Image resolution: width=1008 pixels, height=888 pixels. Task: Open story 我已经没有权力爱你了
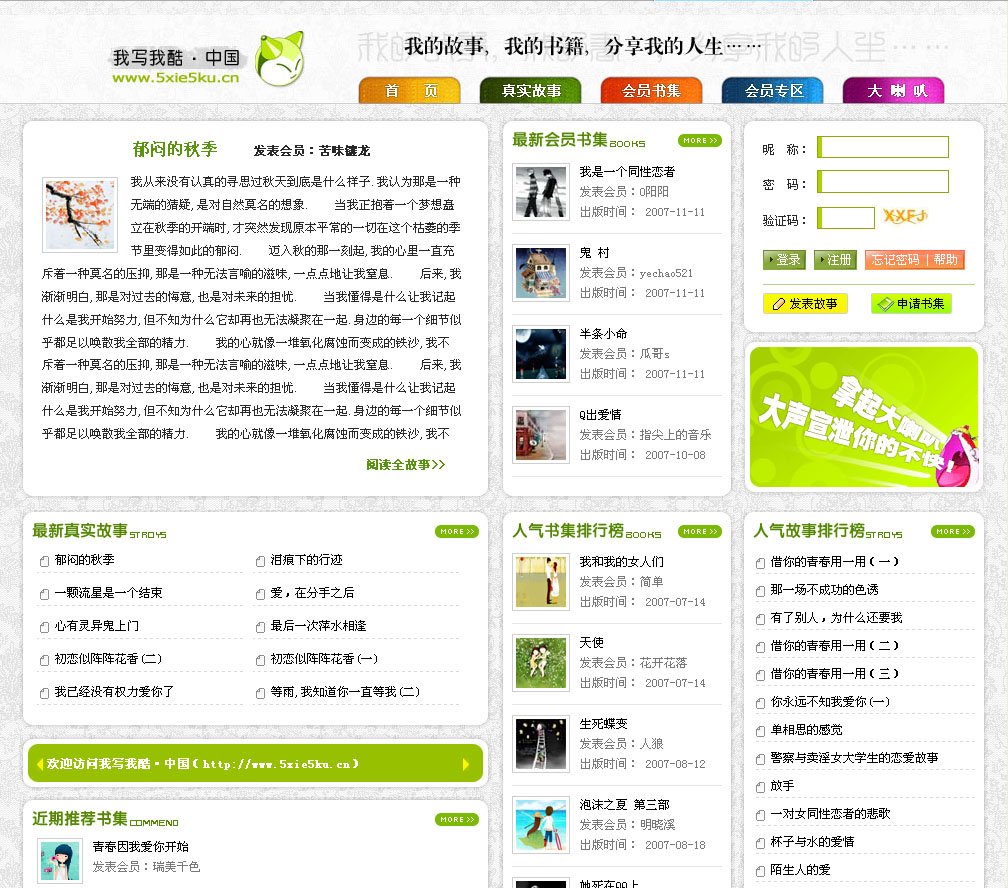tap(114, 692)
